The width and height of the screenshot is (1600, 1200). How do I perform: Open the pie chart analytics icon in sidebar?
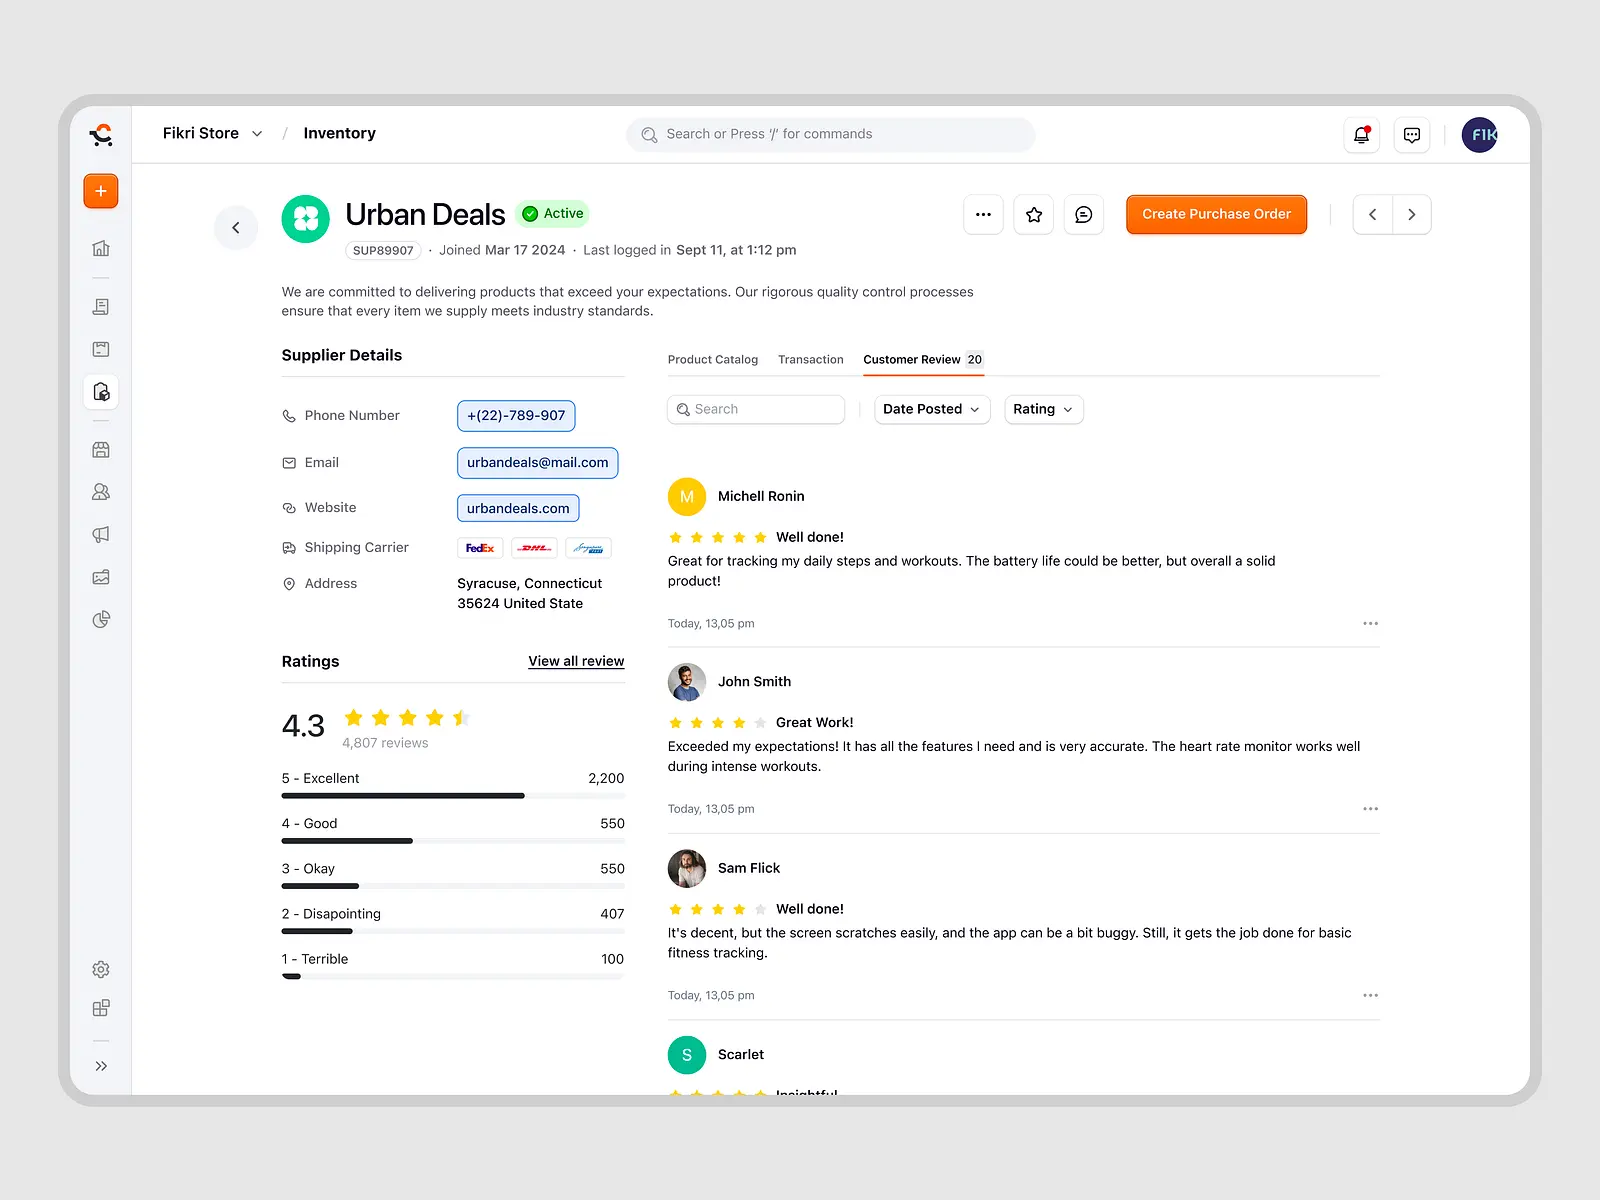101,620
